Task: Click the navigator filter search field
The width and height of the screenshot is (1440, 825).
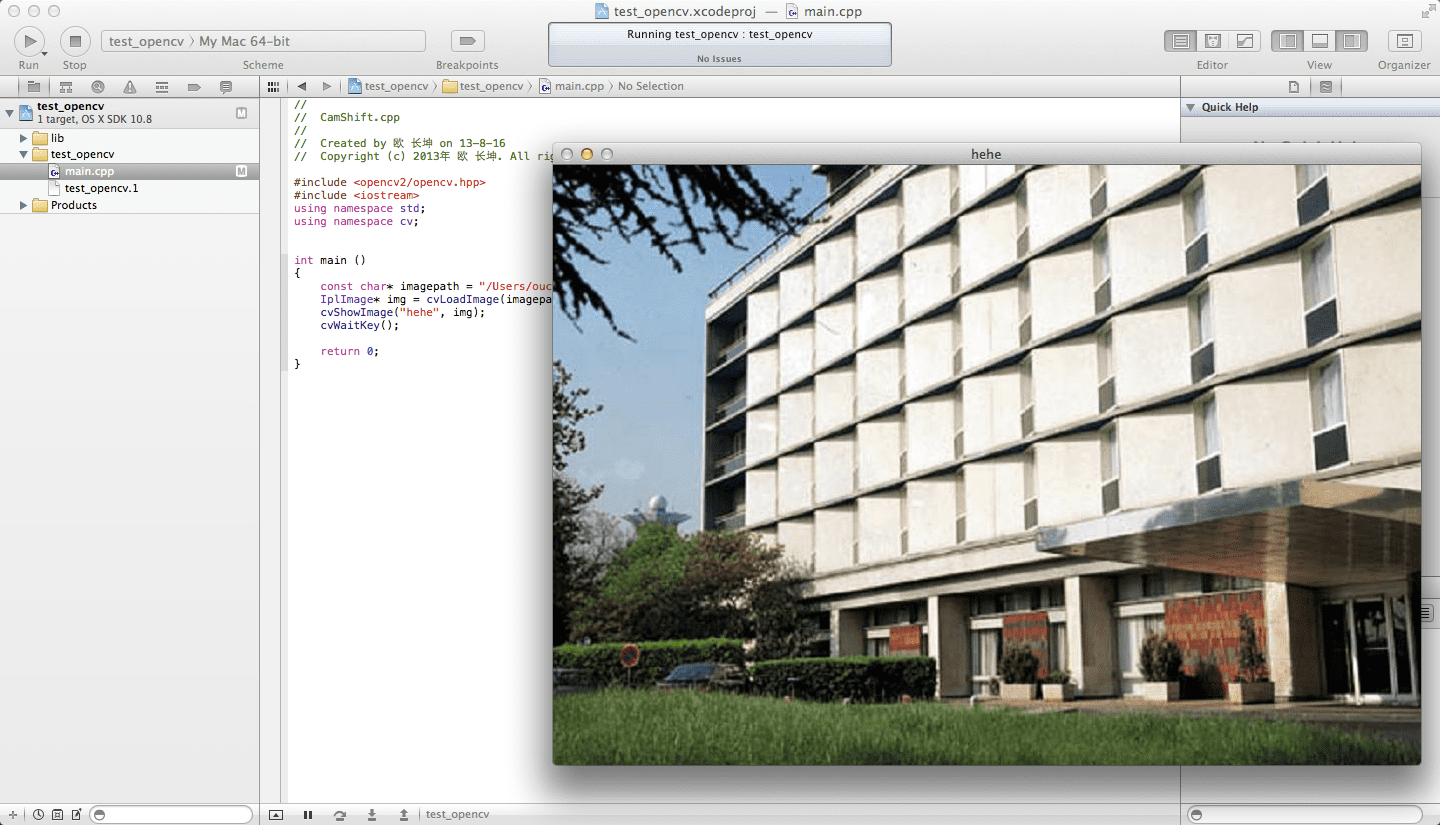Action: [x=172, y=815]
